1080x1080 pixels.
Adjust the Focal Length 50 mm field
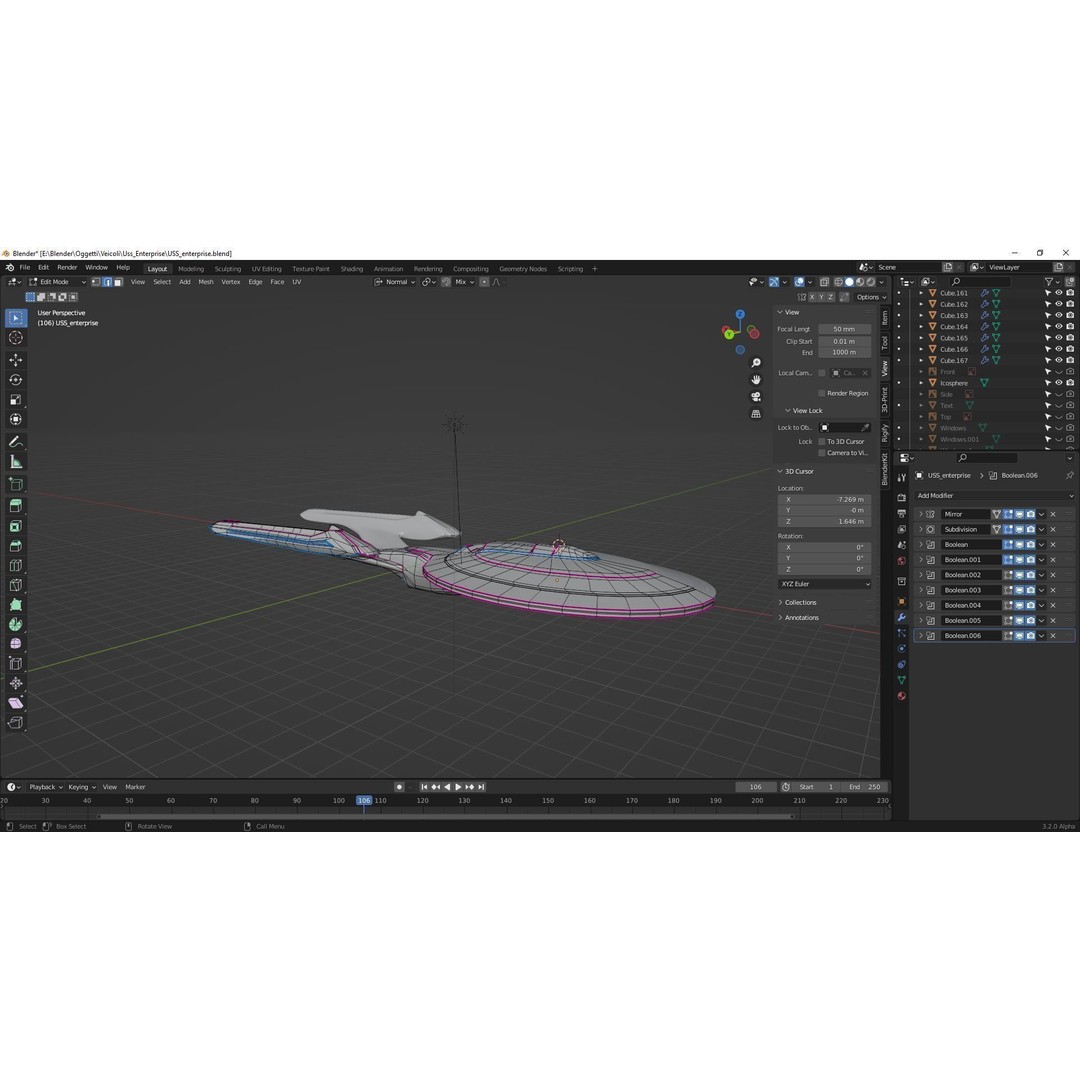tap(844, 329)
